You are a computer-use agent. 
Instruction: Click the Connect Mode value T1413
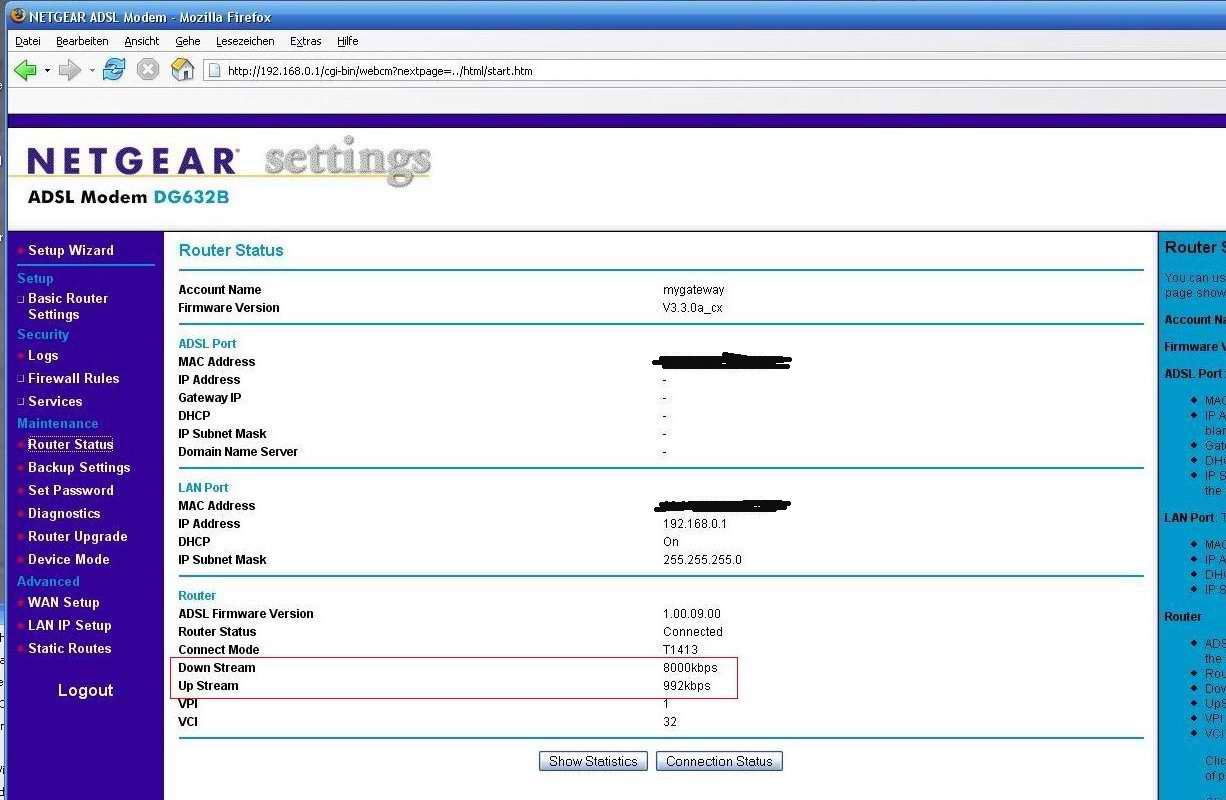680,650
